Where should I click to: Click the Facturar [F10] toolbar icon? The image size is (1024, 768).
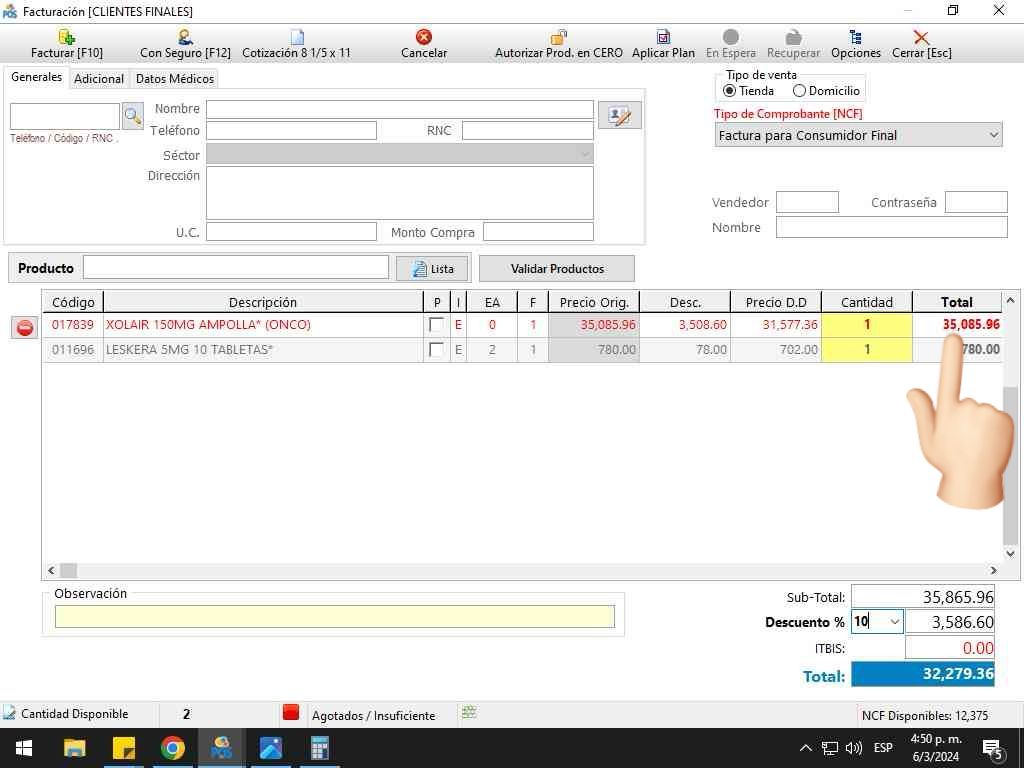point(67,38)
